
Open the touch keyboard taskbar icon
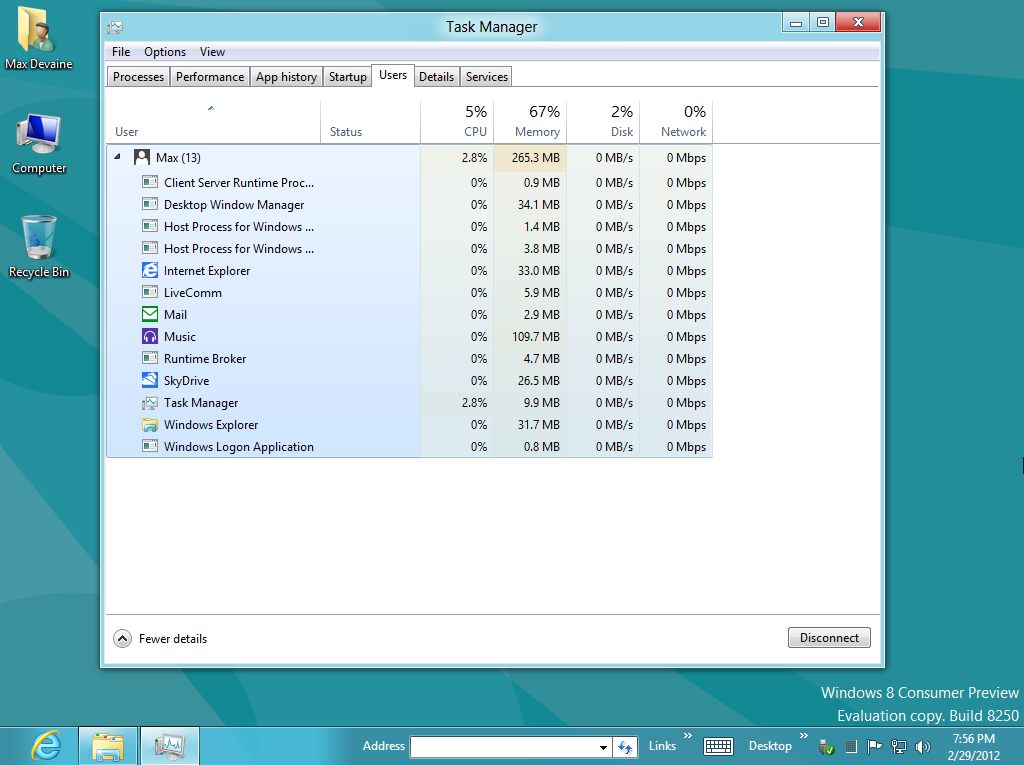point(718,746)
